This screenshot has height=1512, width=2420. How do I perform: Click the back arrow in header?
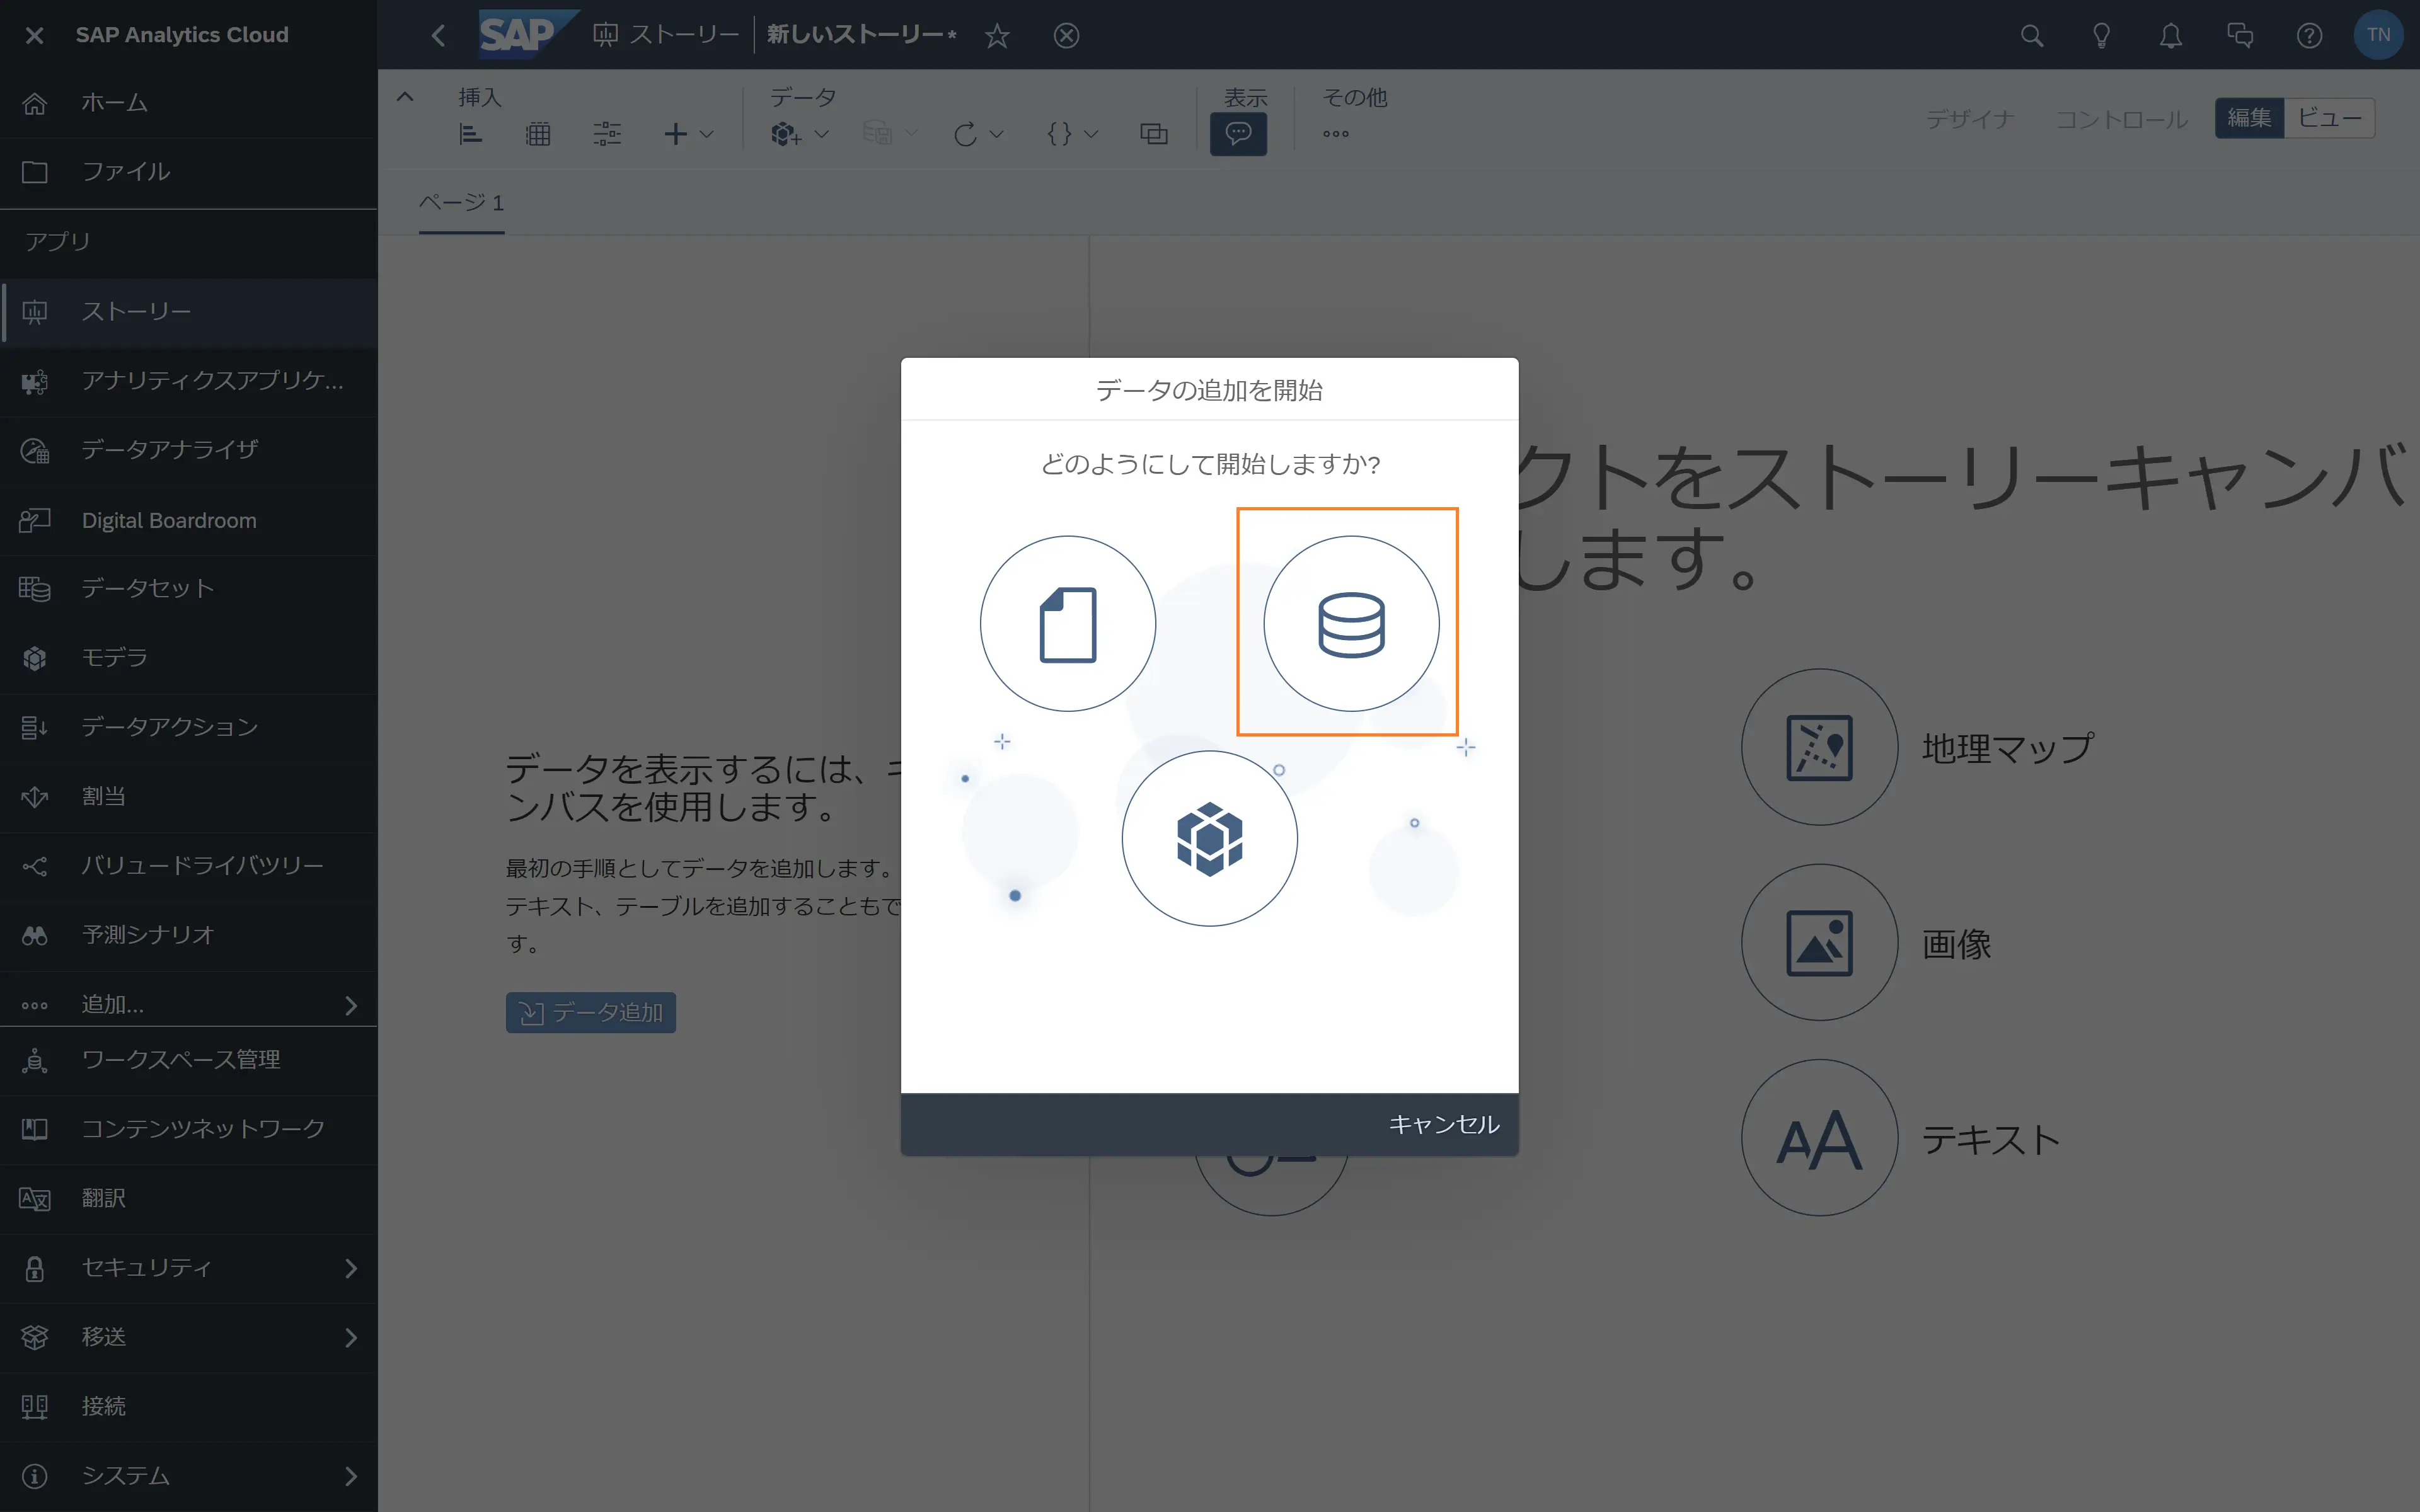click(x=438, y=35)
